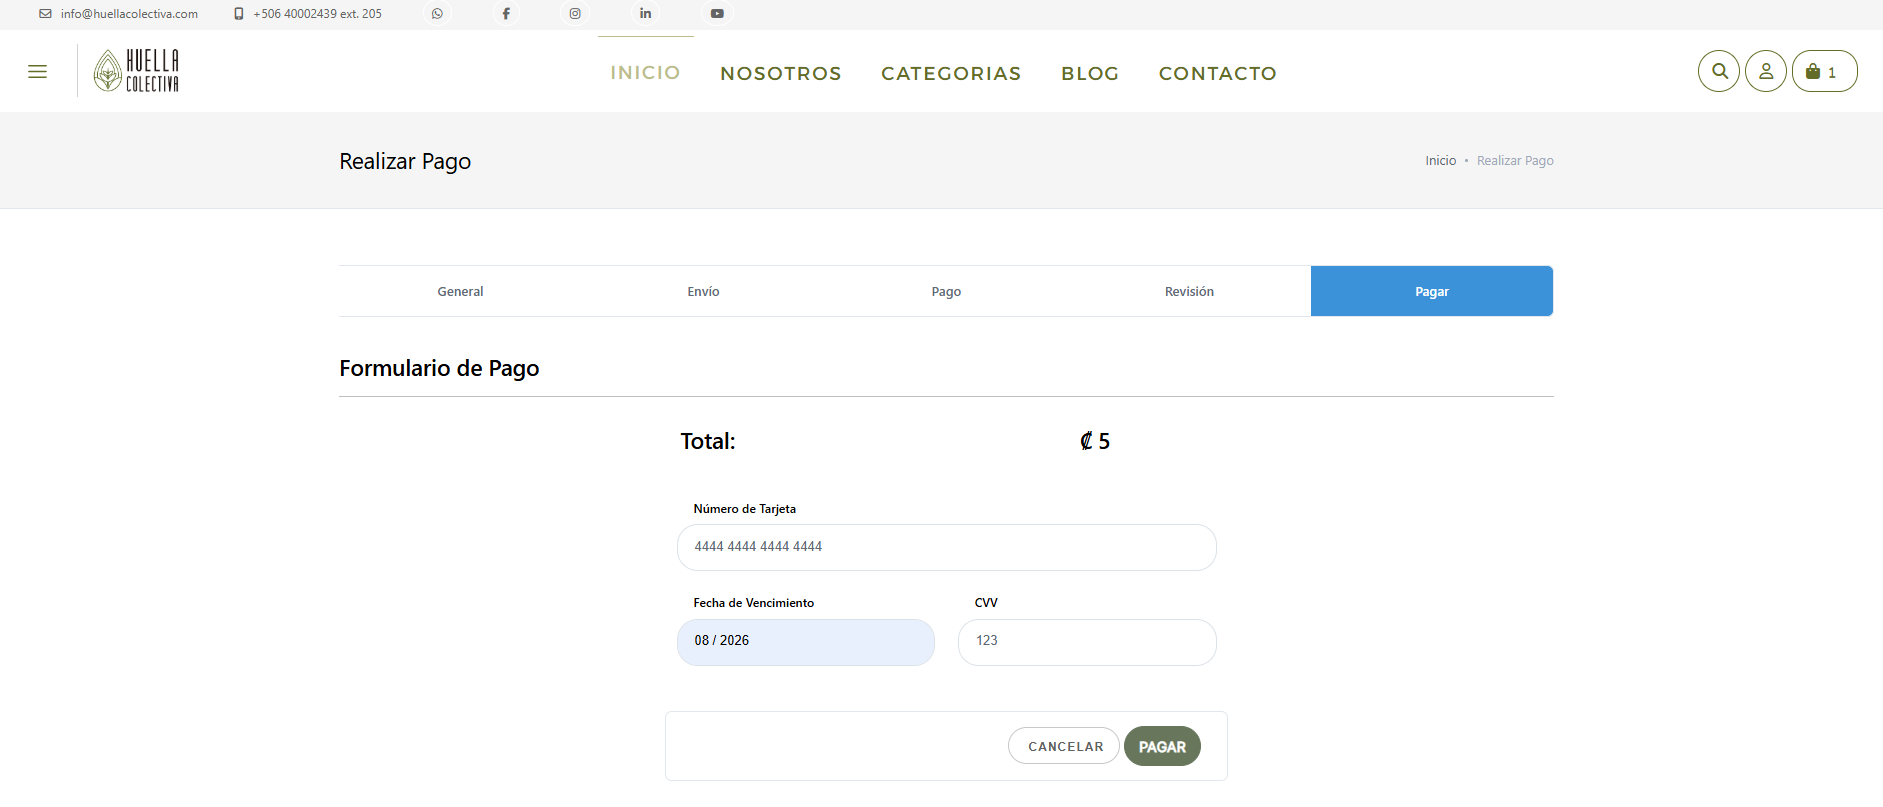Switch to the Envío step tab

703,291
